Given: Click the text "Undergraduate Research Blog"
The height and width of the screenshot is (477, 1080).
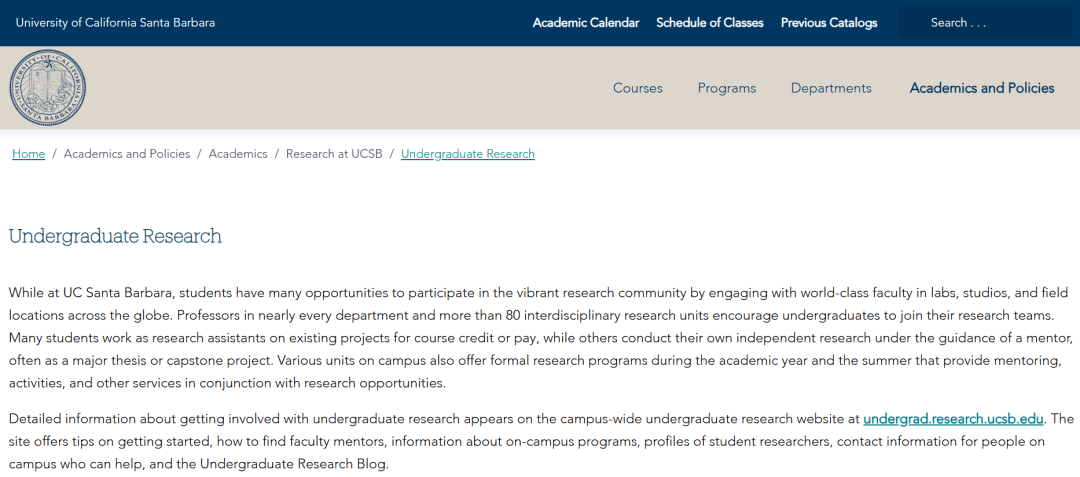Looking at the screenshot, I should click(293, 463).
